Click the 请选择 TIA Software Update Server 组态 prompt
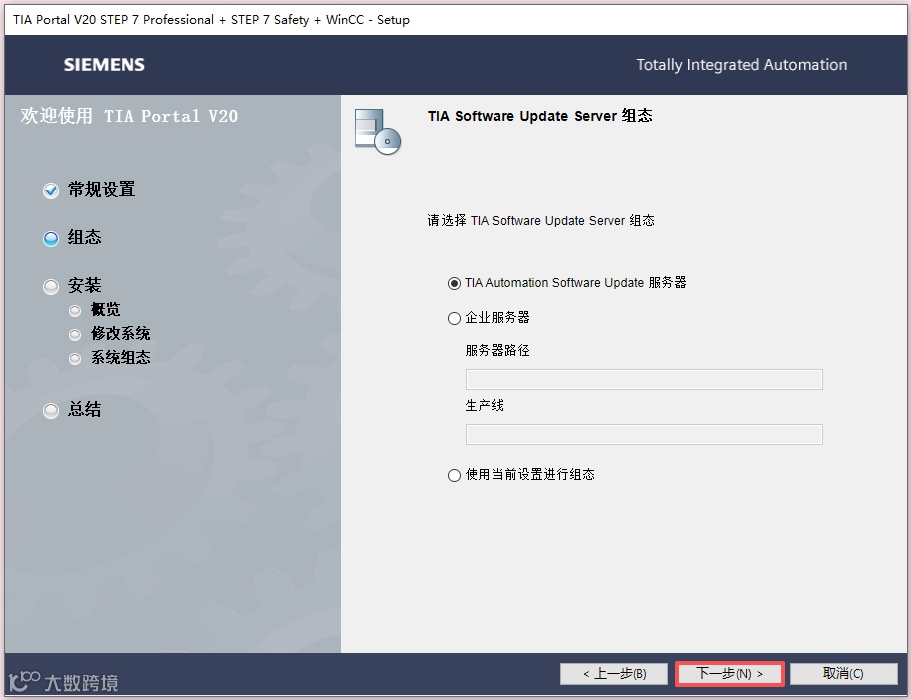Viewport: 911px width, 700px height. coord(541,221)
